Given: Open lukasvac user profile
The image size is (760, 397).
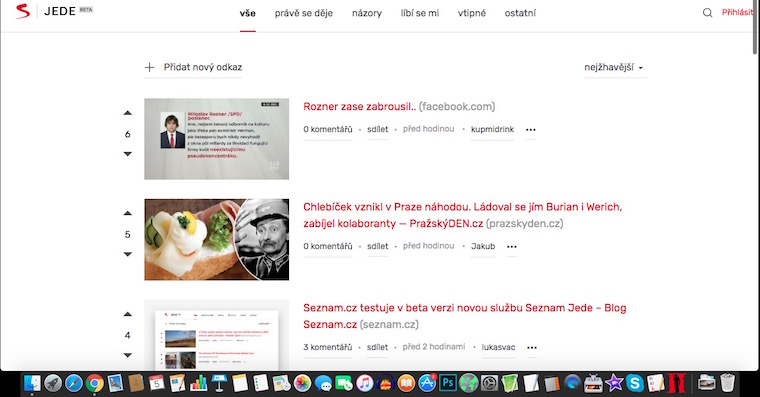Looking at the screenshot, I should pos(498,347).
